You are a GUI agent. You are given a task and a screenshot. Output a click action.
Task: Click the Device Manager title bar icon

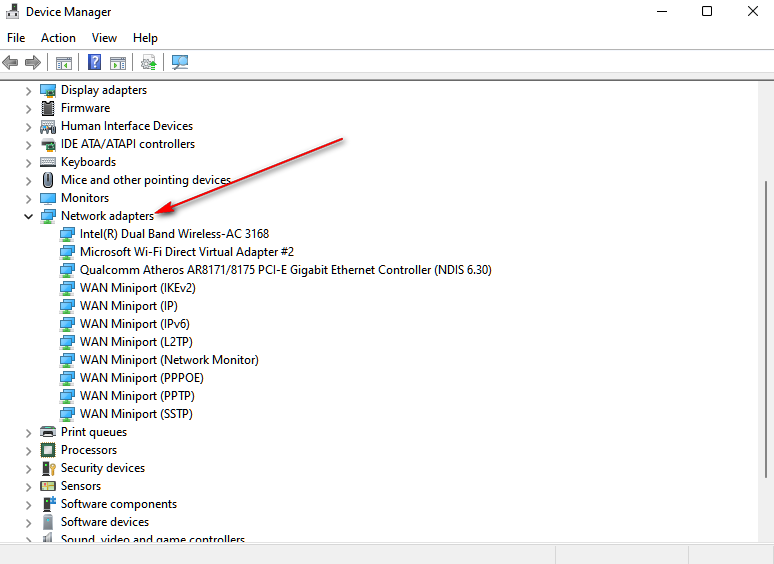pos(12,11)
